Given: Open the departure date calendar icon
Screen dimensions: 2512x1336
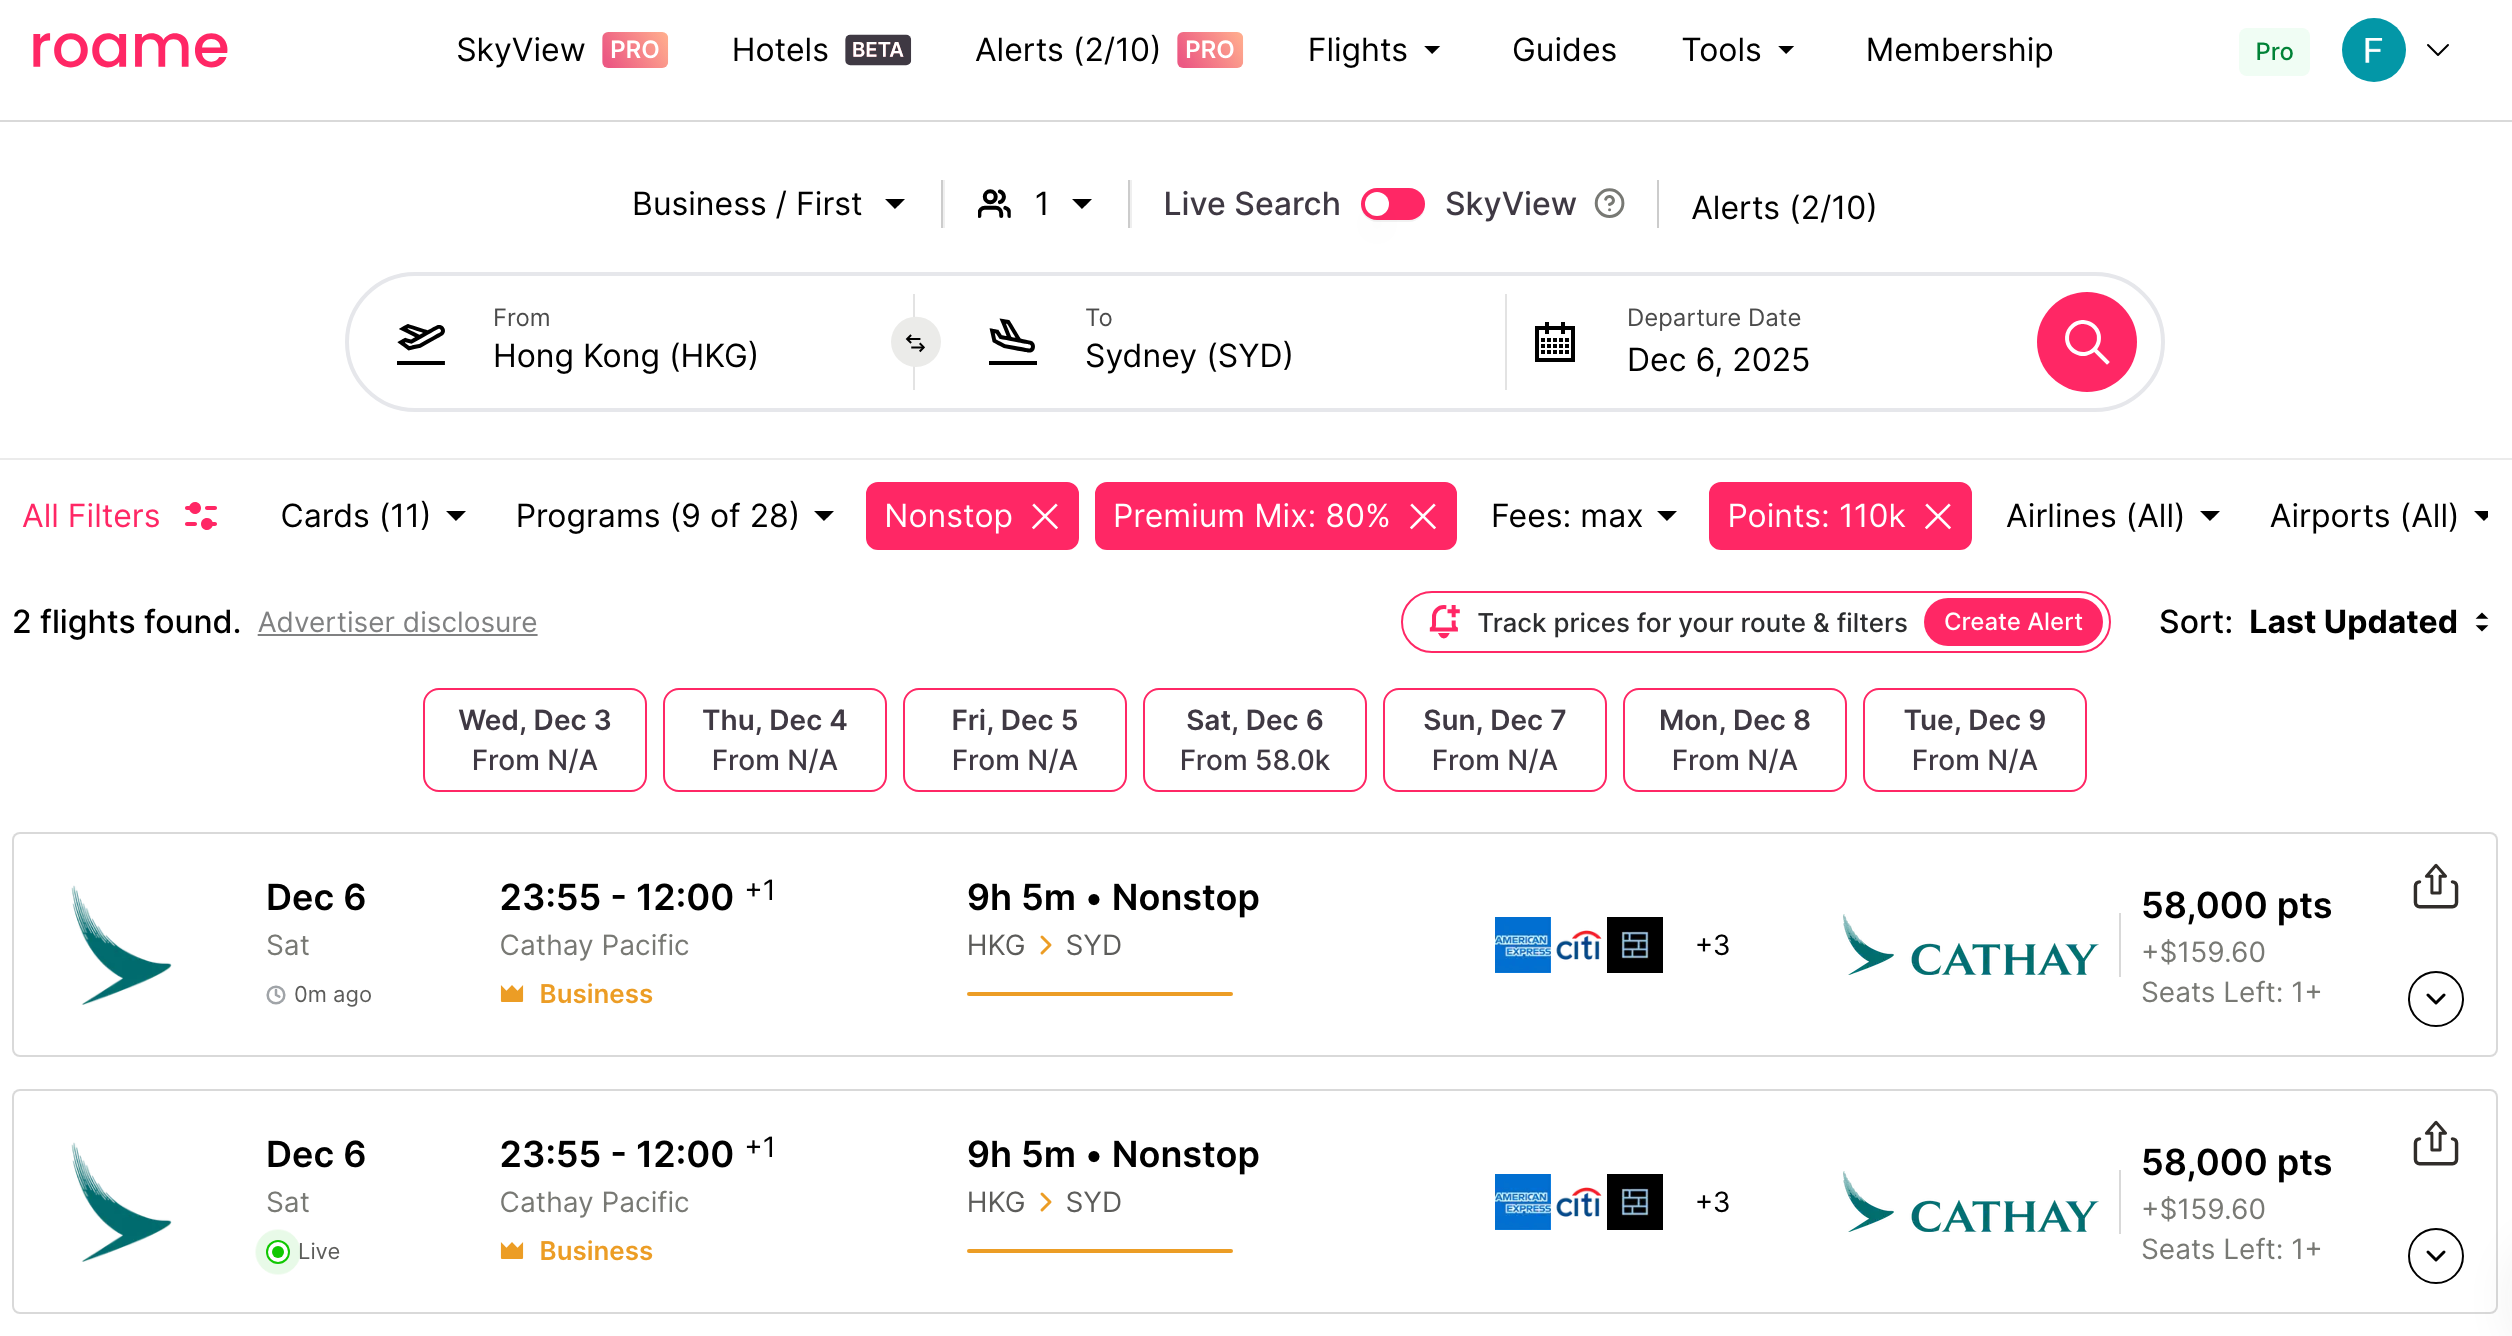Looking at the screenshot, I should pos(1554,342).
